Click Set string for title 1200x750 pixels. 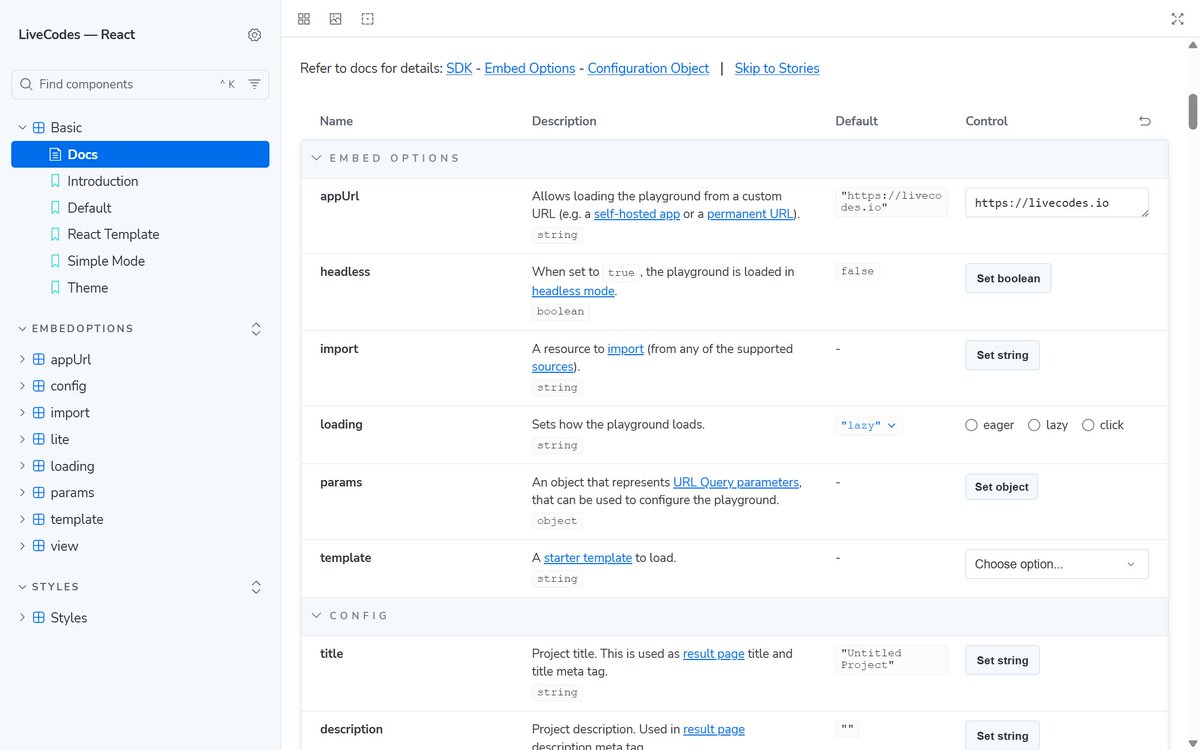click(1002, 660)
